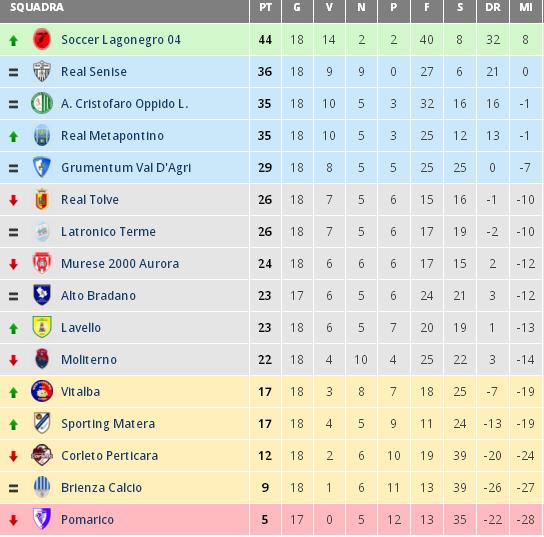Click the green up arrow beside Real Metapontino
Viewport: 544px width, 537px height.
coord(14,136)
